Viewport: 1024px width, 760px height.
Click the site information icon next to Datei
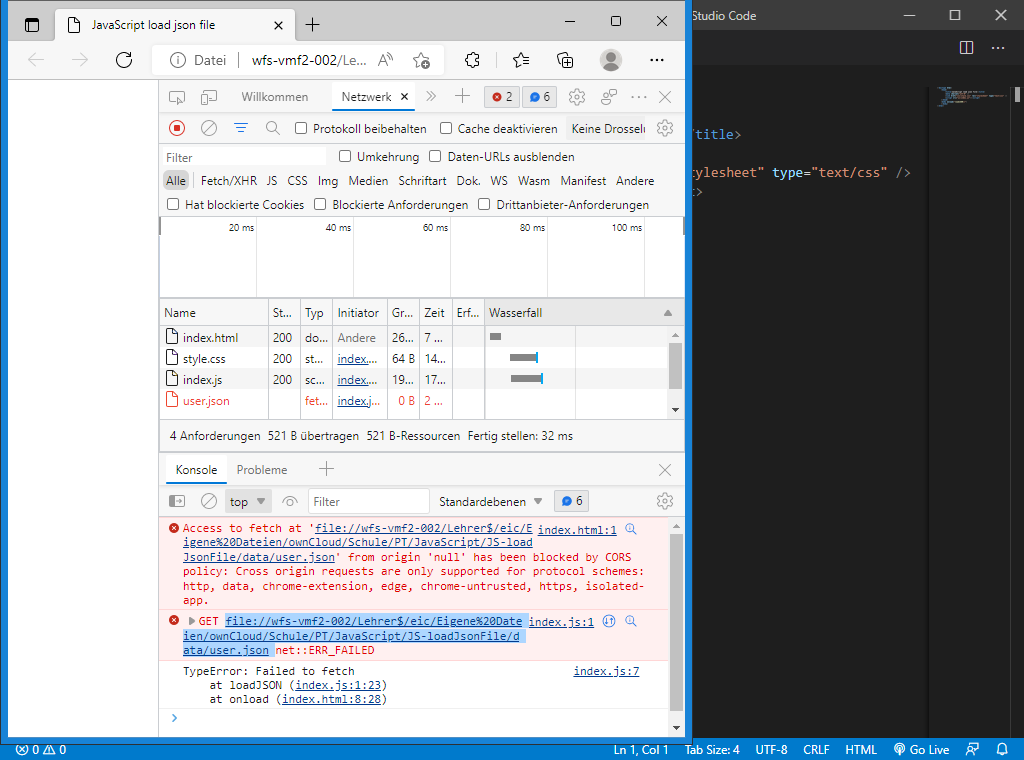pyautogui.click(x=177, y=60)
